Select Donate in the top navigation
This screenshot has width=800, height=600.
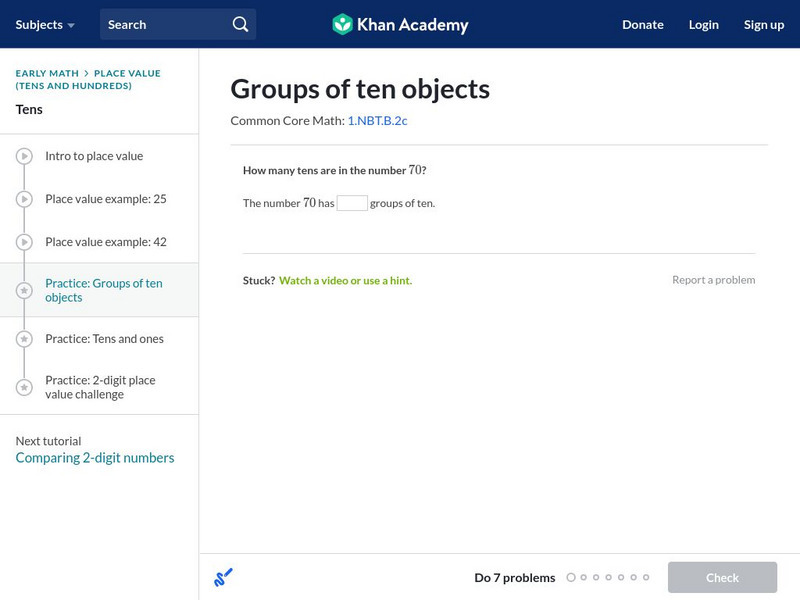[x=642, y=24]
